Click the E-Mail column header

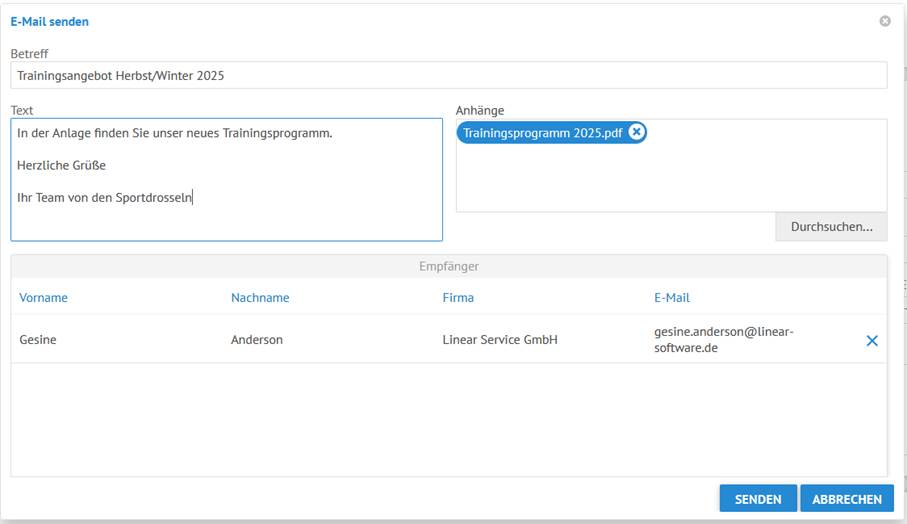[672, 297]
